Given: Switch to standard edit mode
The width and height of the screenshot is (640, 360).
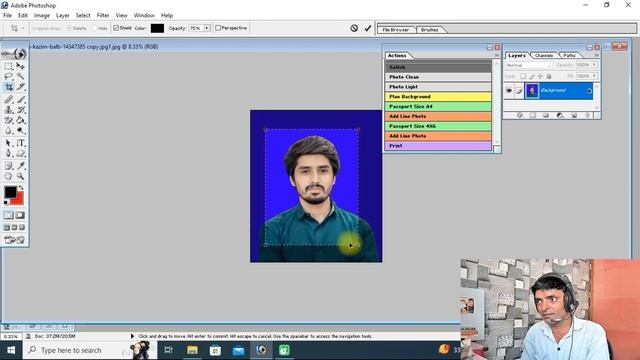Looking at the screenshot, I should pos(9,215).
